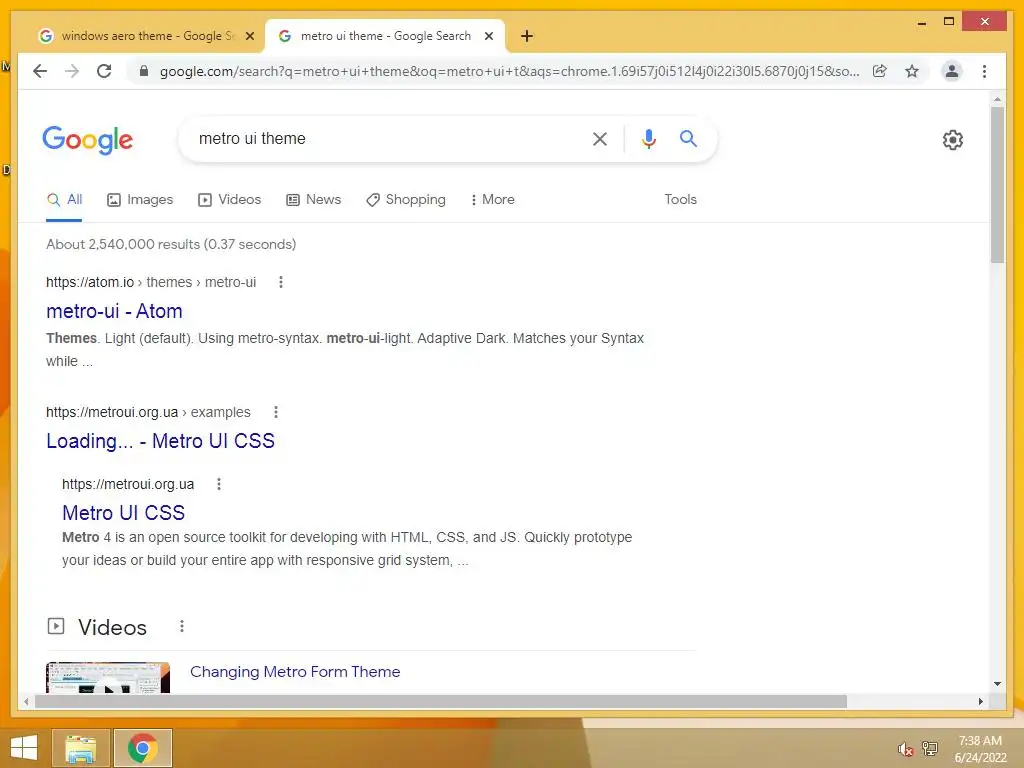The height and width of the screenshot is (768, 1024).
Task: Open the Windows Start button
Action: 24,748
